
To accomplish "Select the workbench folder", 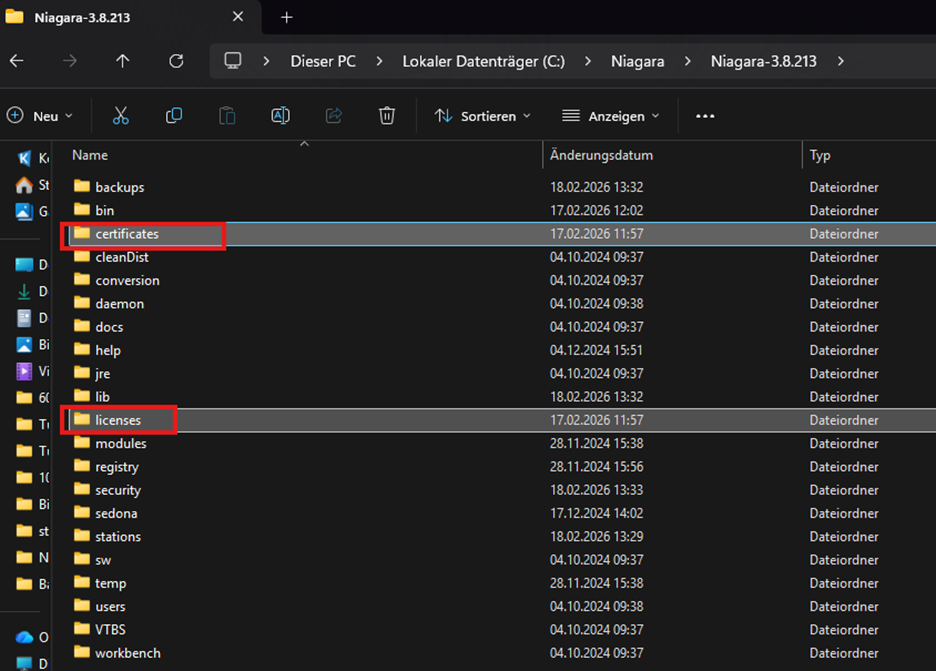I will [128, 653].
